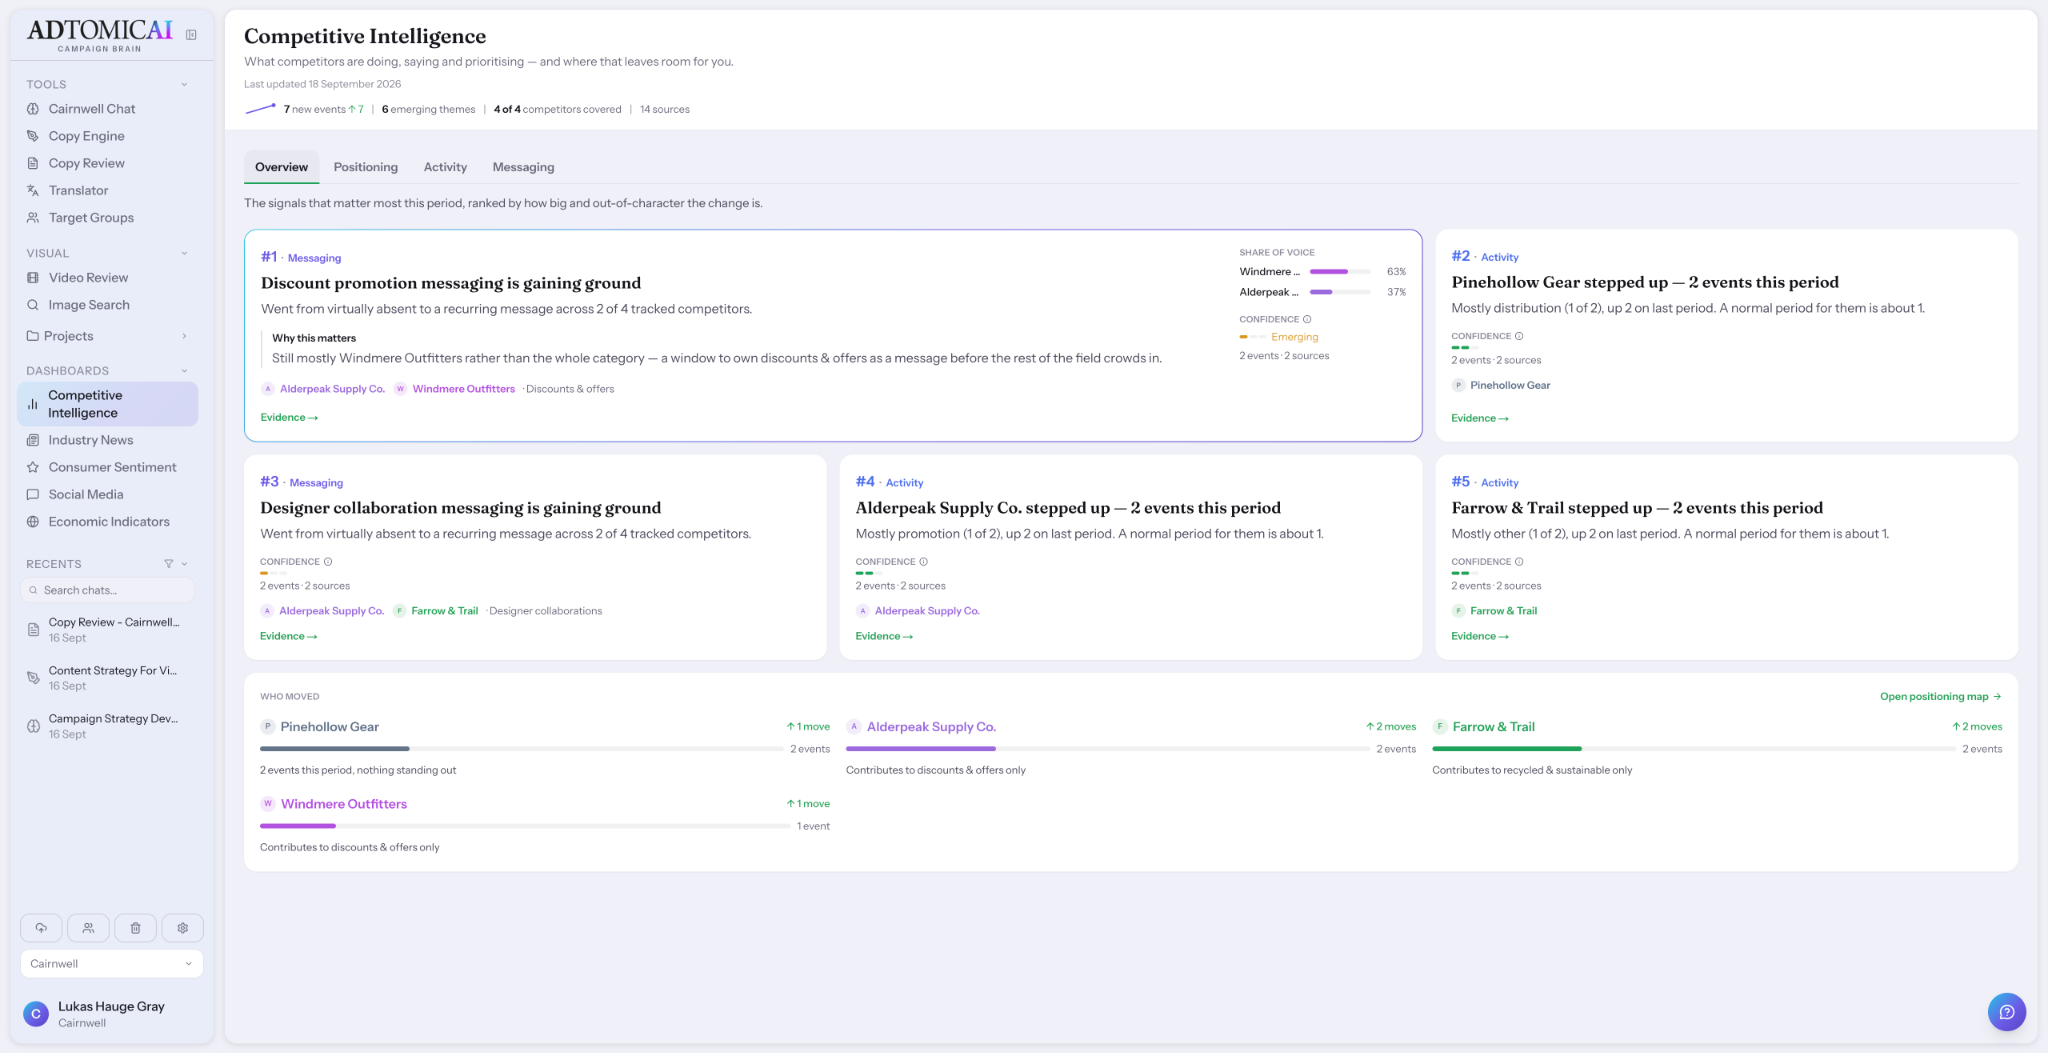Viewport: 2048px width, 1053px height.
Task: Open the Cairnwell workspace dropdown
Action: (x=111, y=964)
